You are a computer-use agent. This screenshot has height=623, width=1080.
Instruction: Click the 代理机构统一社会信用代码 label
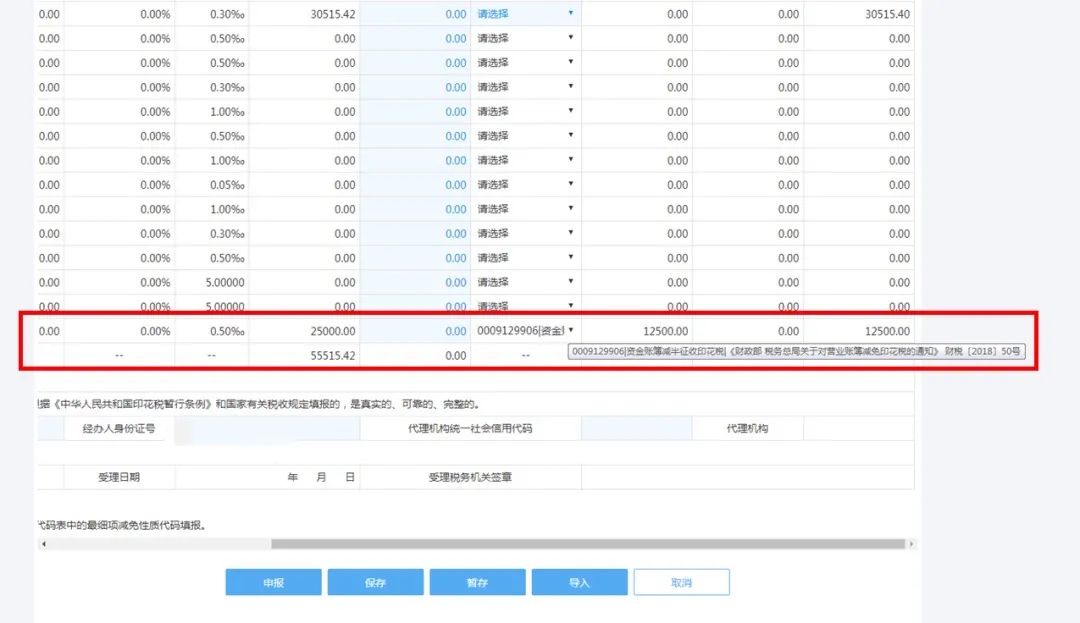(x=470, y=429)
